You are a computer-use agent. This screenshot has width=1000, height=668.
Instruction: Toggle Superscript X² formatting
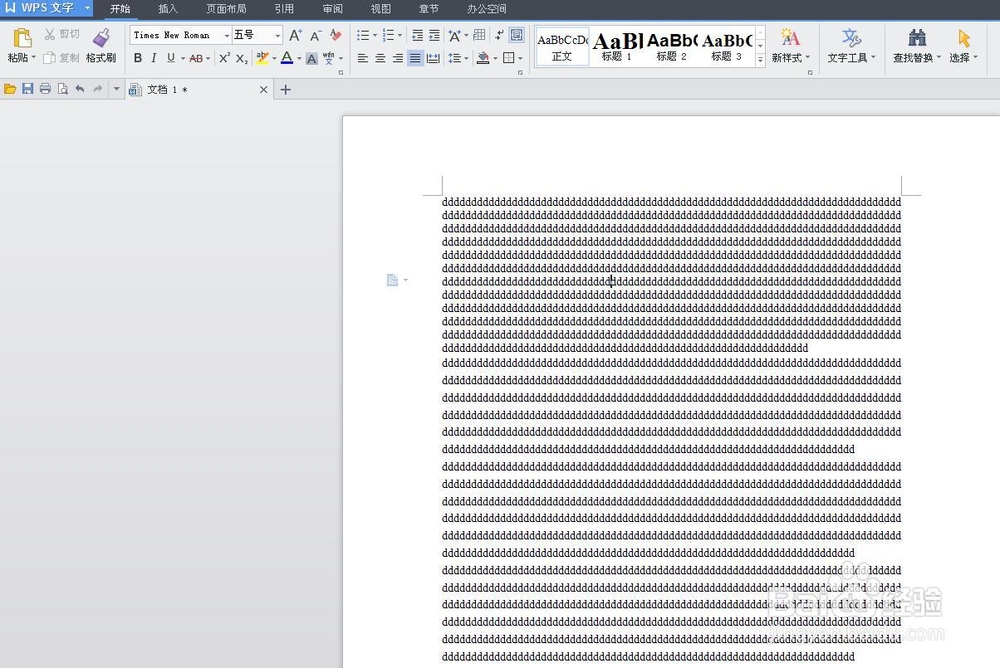(x=224, y=58)
